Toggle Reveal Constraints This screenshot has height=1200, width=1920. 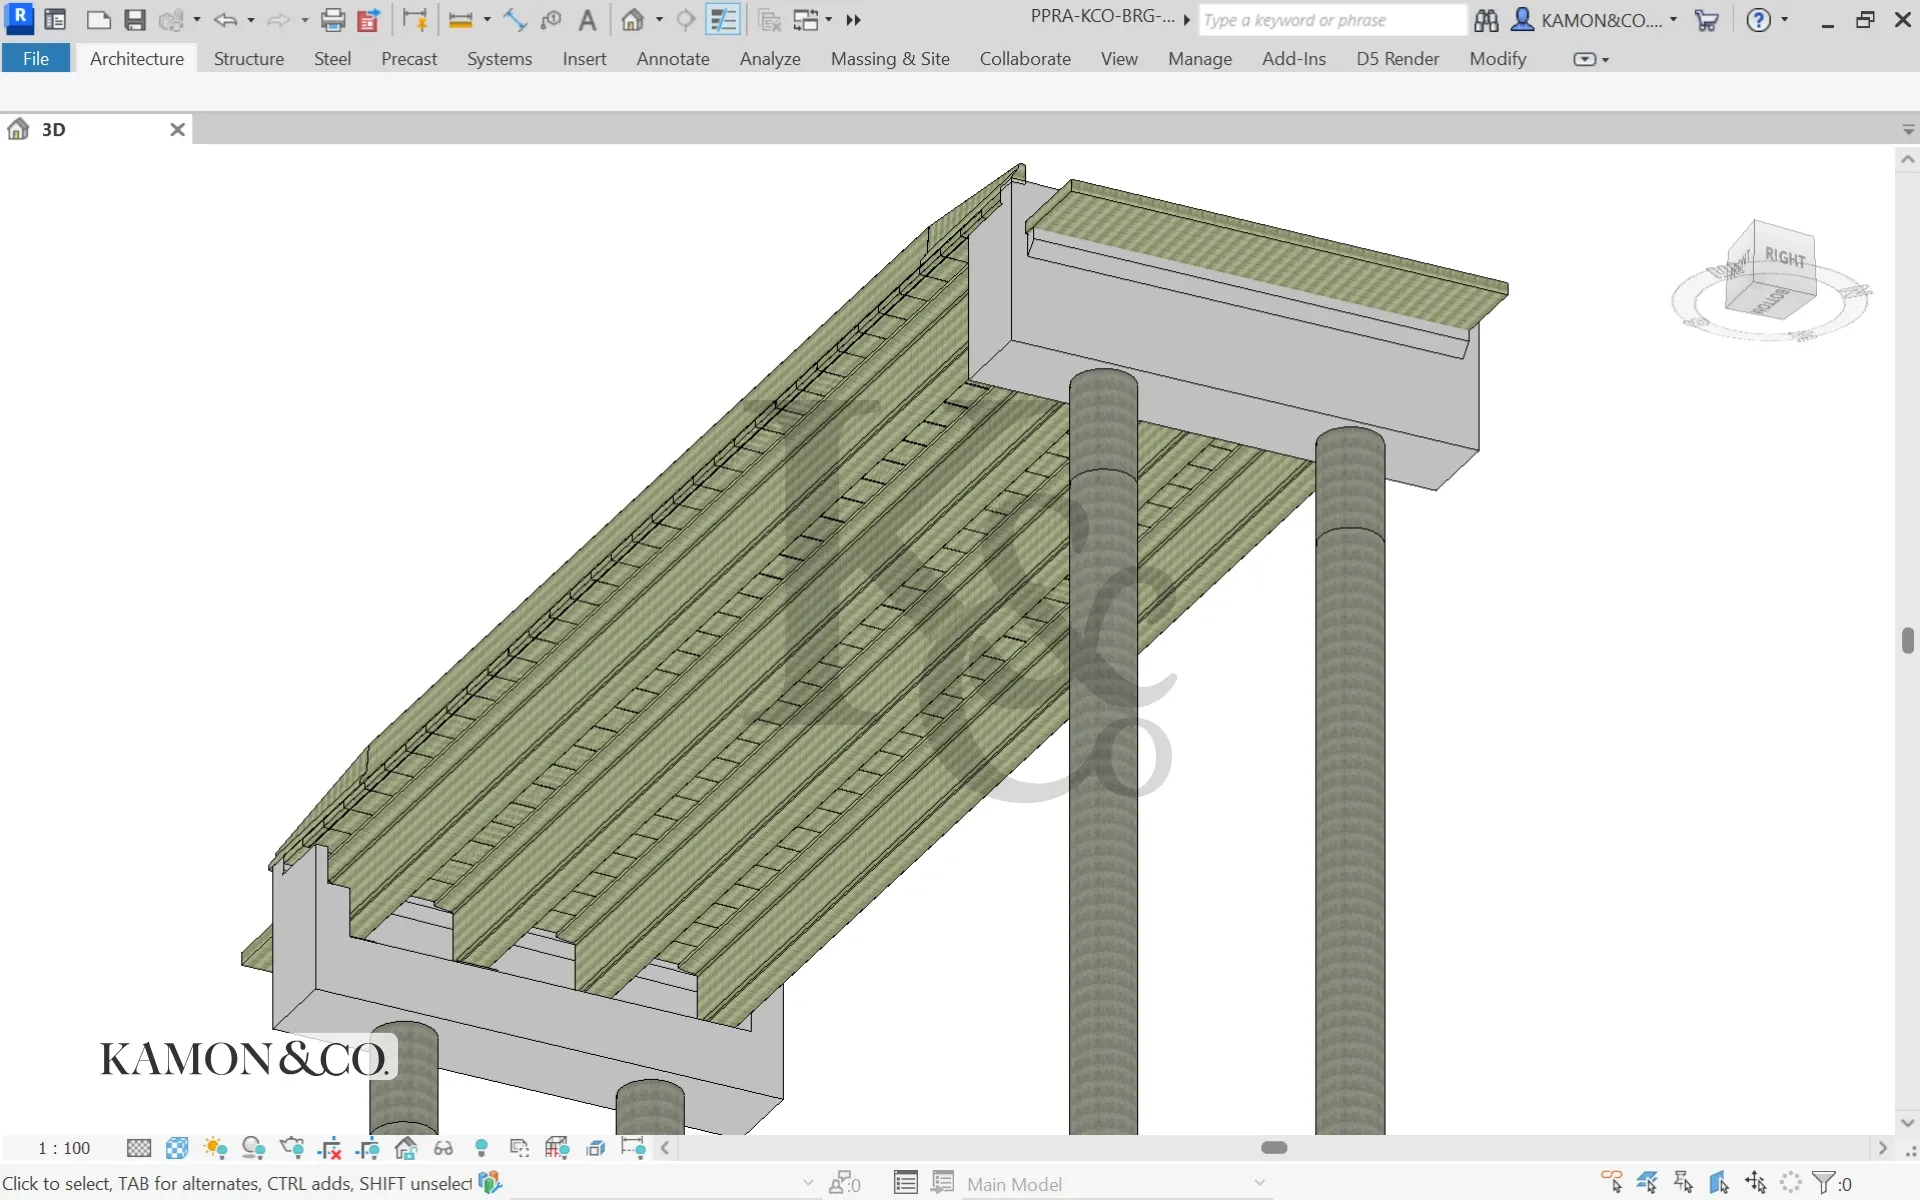633,1148
